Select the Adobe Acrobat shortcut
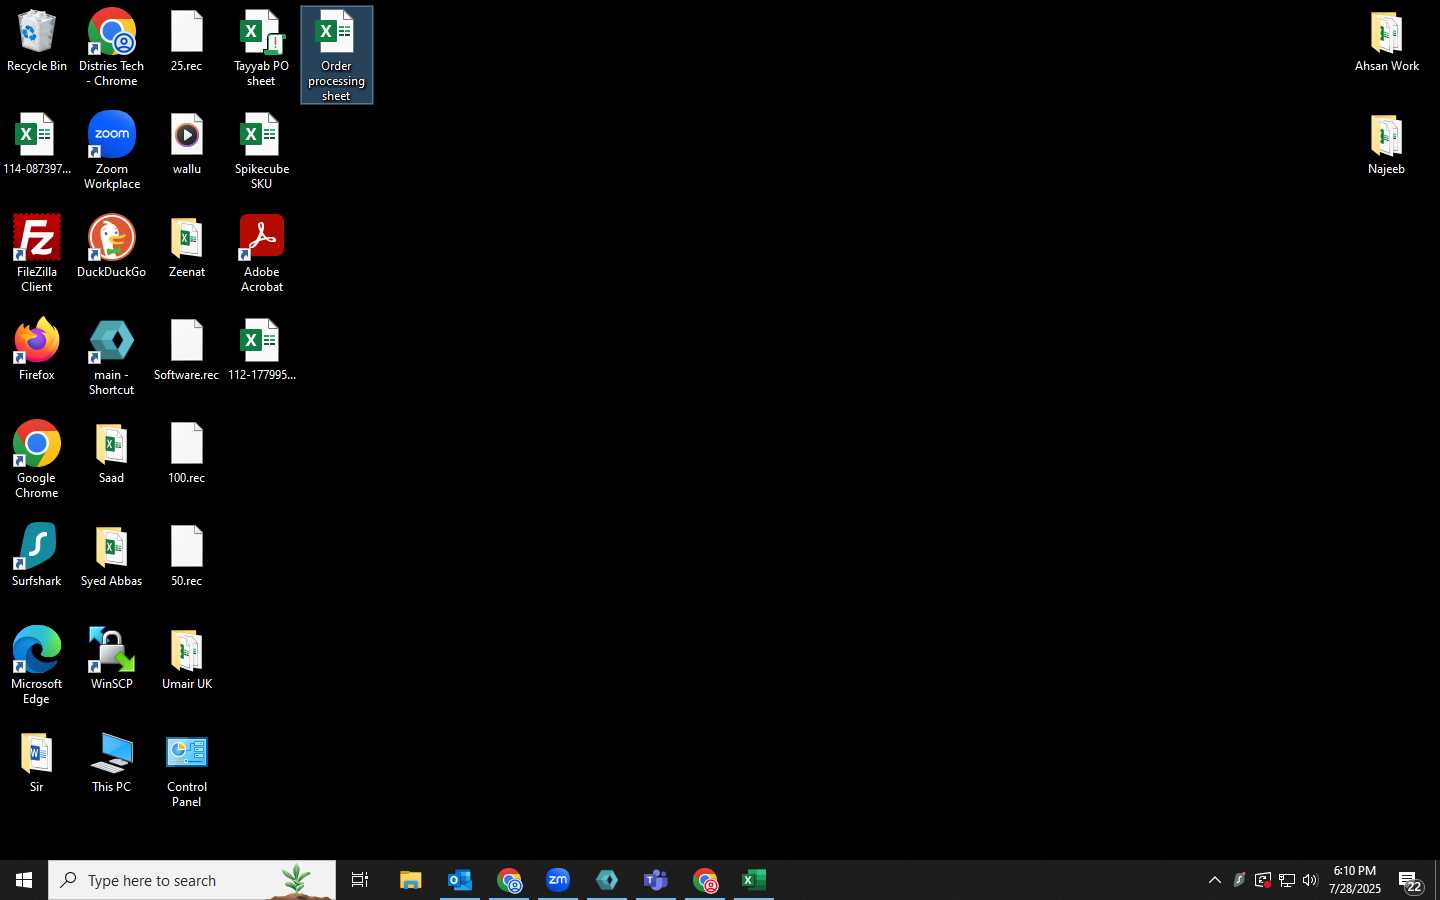Viewport: 1440px width, 900px height. tap(262, 254)
